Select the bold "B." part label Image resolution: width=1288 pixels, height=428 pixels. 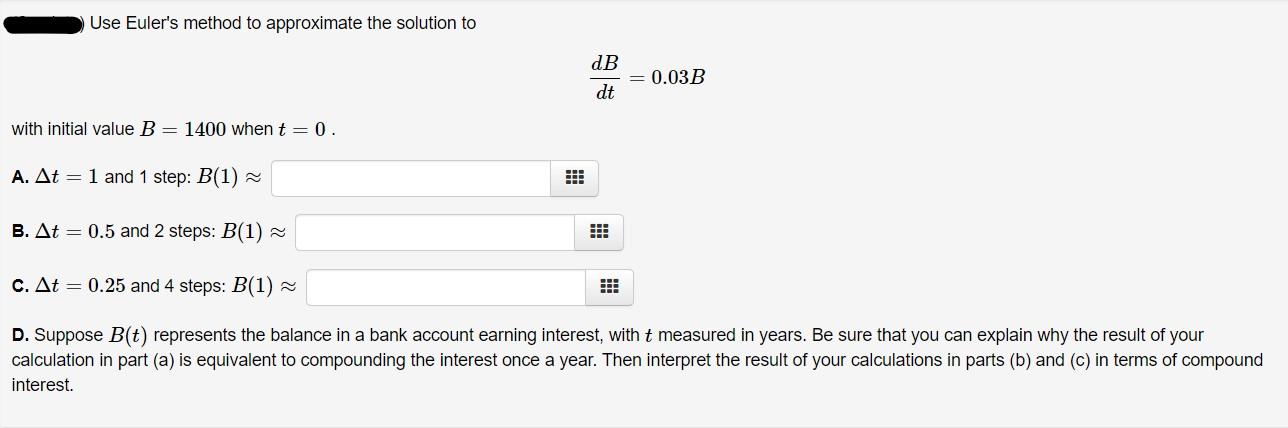[20, 231]
